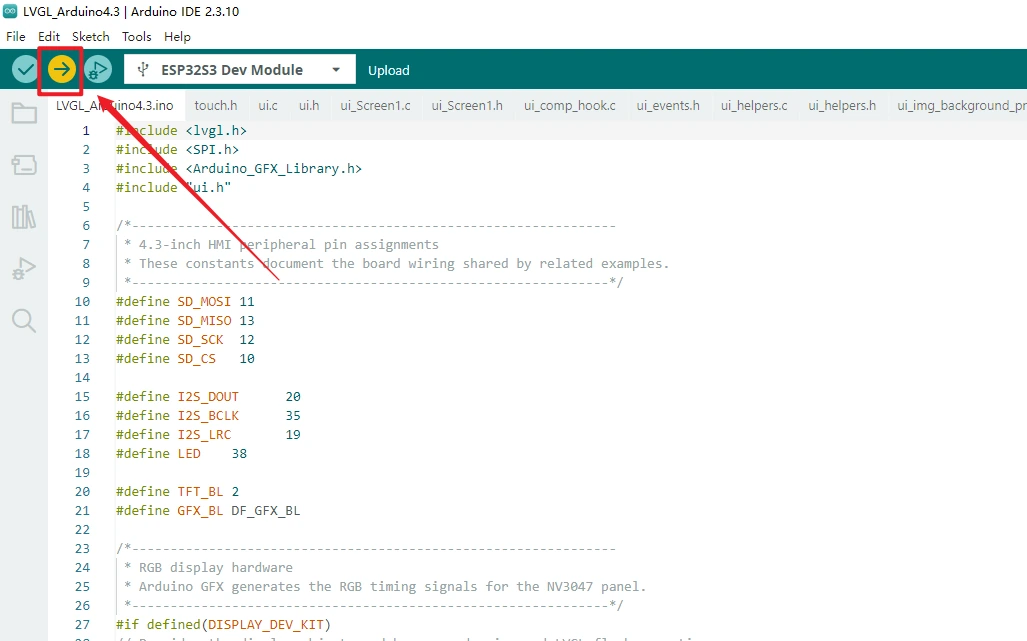
Task: Click the Verify checkmark button
Action: click(x=25, y=69)
